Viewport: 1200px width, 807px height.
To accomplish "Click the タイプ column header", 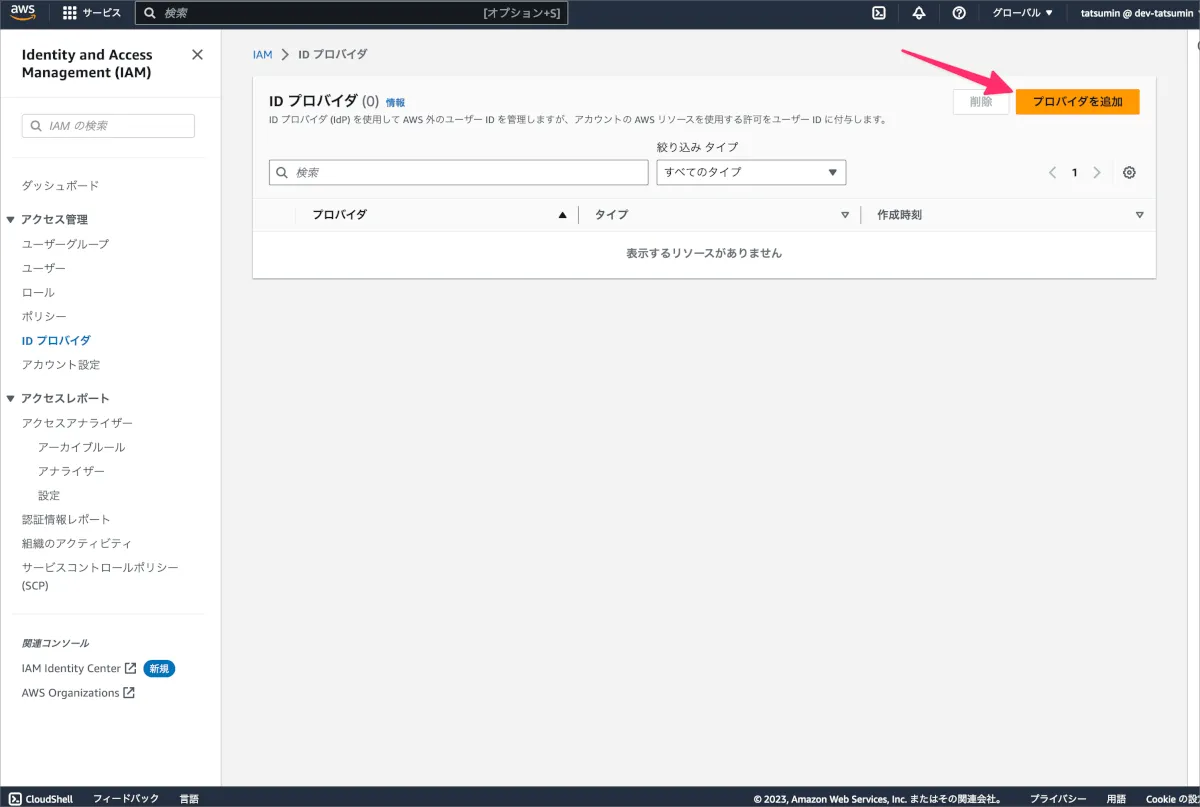I will click(x=611, y=215).
